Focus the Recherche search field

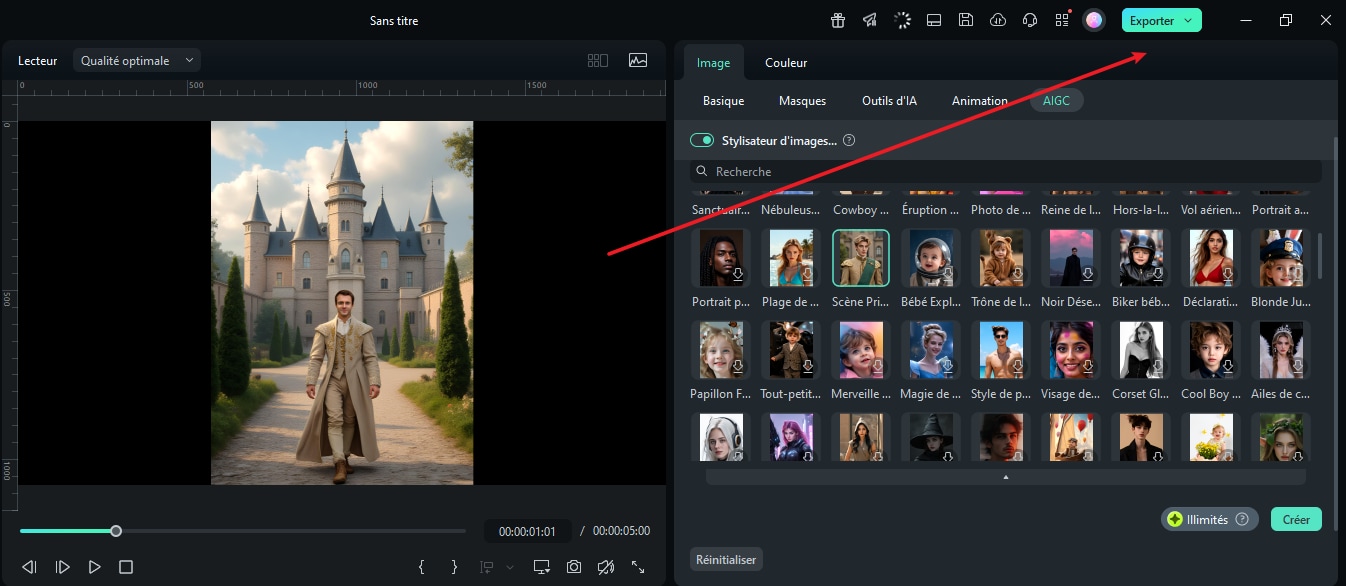pyautogui.click(x=1006, y=171)
